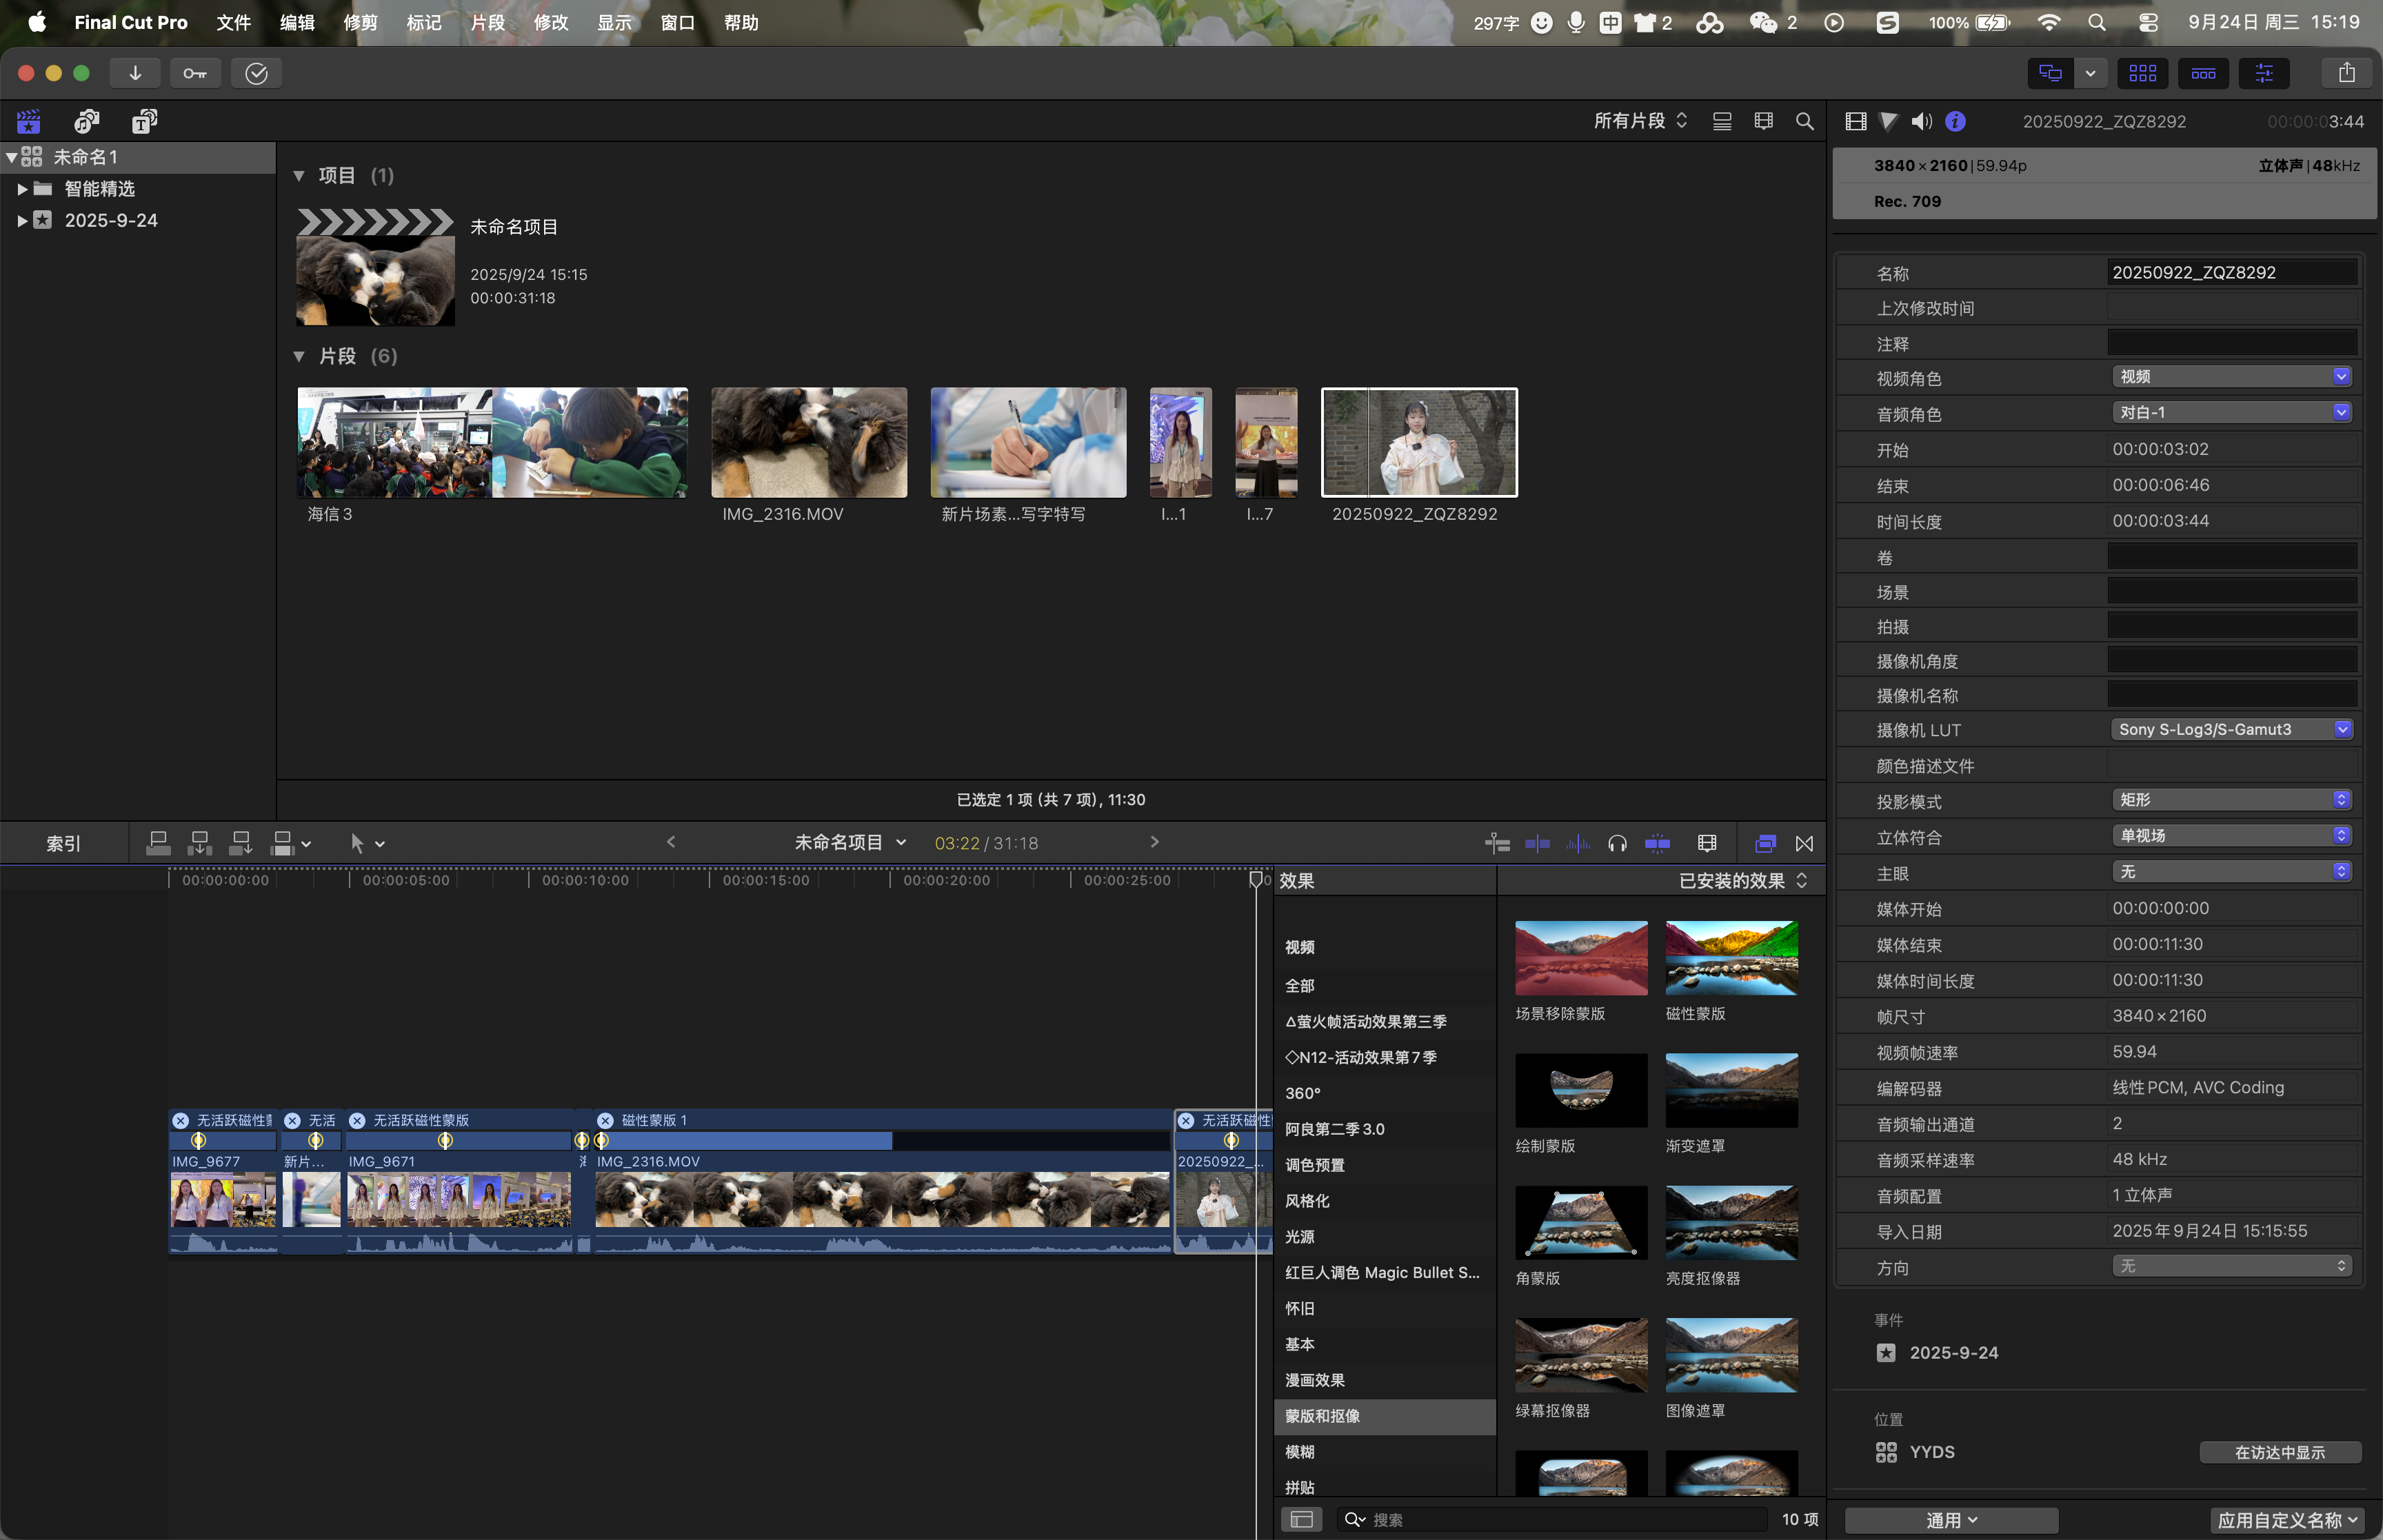
Task: Open the keyword editor key icon
Action: click(x=195, y=73)
